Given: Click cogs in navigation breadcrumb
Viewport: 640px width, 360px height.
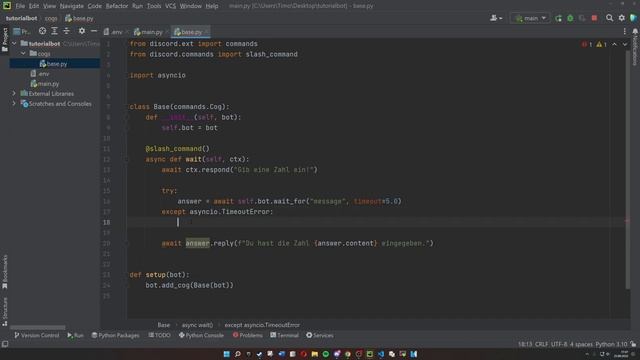Looking at the screenshot, I should click(51, 18).
